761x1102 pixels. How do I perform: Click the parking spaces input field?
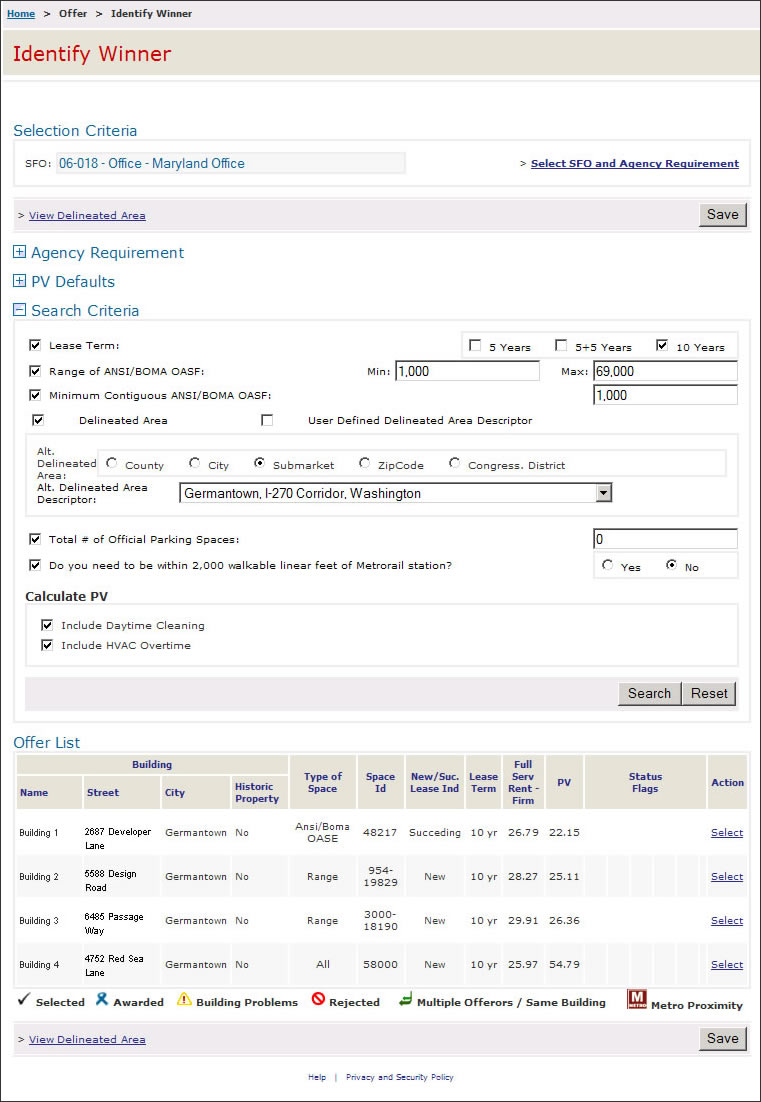coord(665,539)
